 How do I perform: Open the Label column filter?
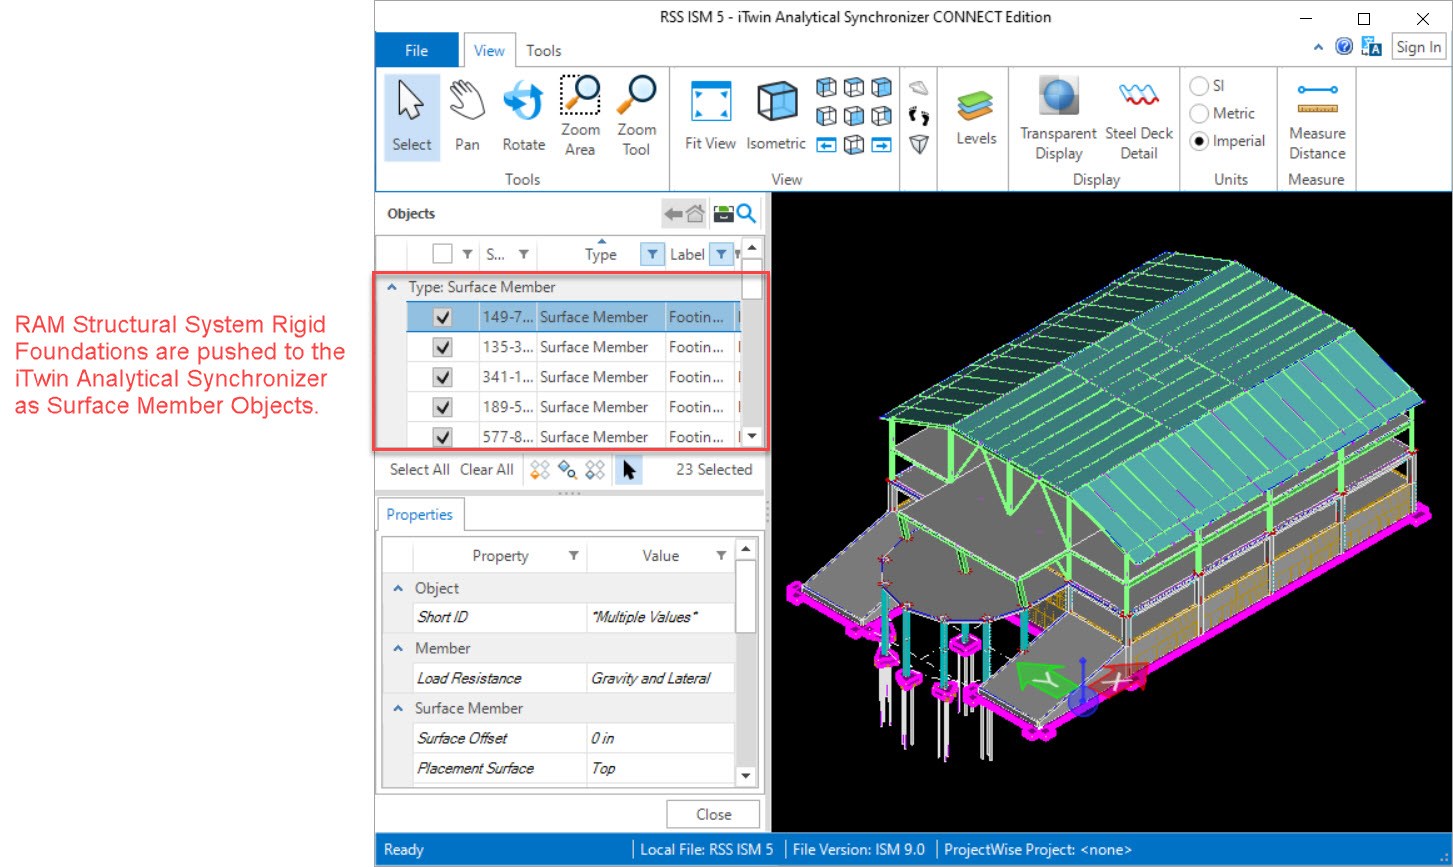coord(721,255)
